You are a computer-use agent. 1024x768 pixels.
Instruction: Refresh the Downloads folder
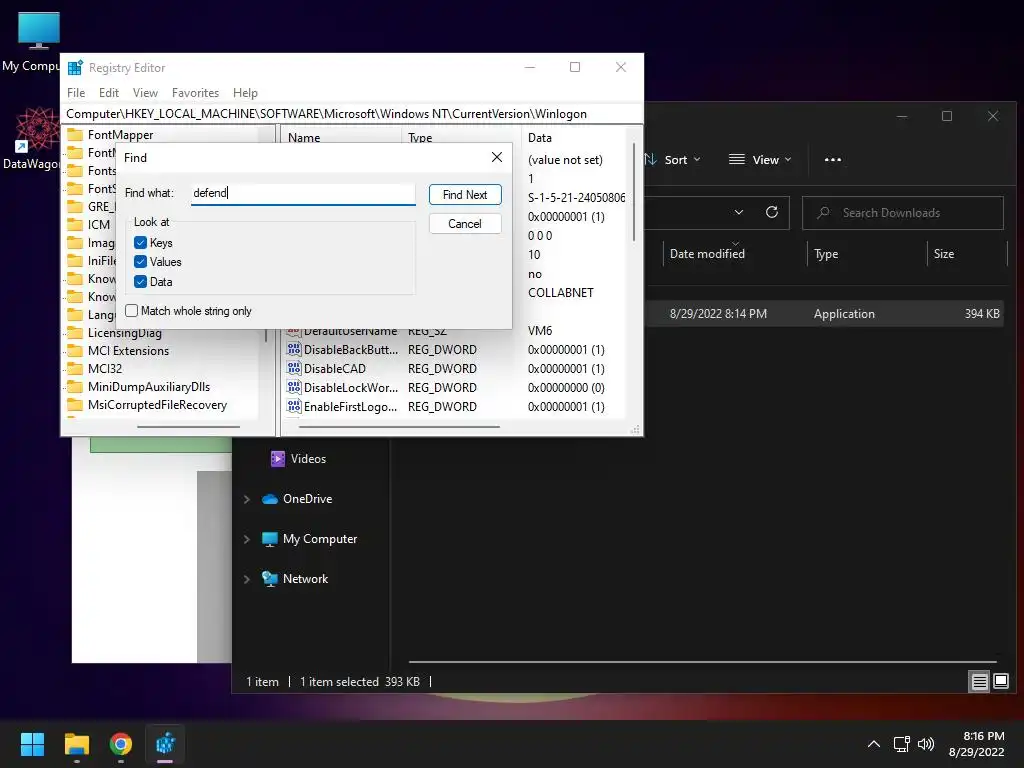click(772, 212)
